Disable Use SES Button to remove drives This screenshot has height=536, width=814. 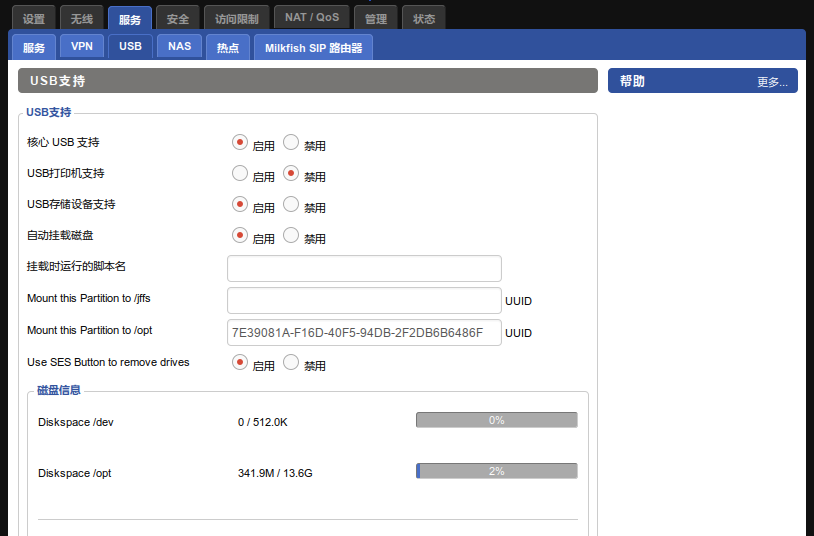tap(291, 363)
